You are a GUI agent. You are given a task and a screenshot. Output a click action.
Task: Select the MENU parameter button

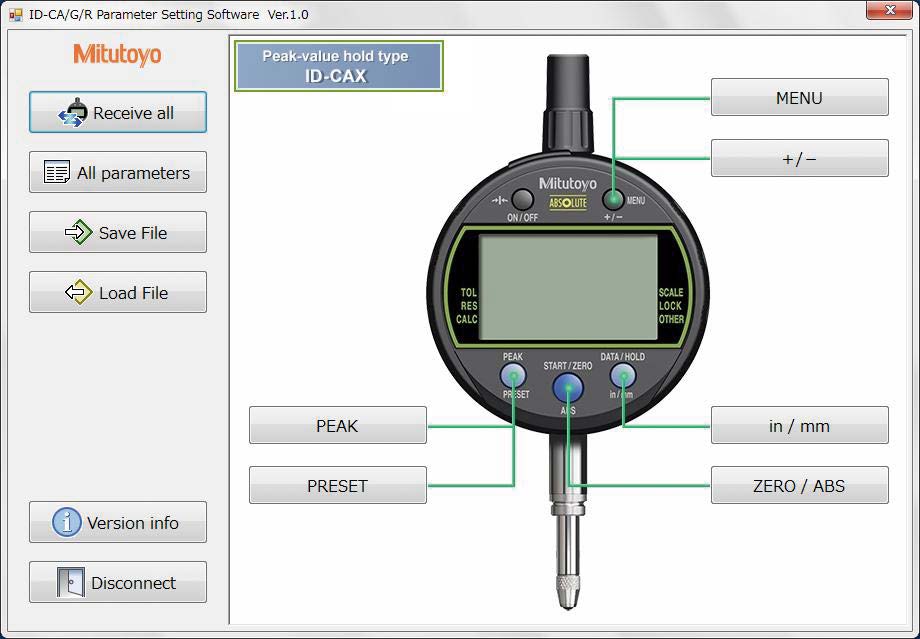point(800,97)
